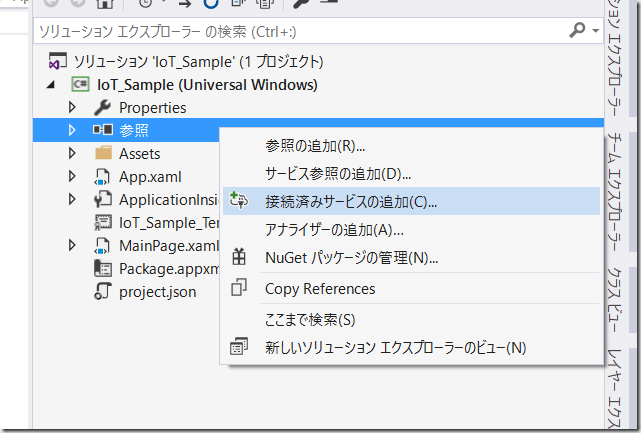Open the search options dropdown arrow

[x=596, y=31]
